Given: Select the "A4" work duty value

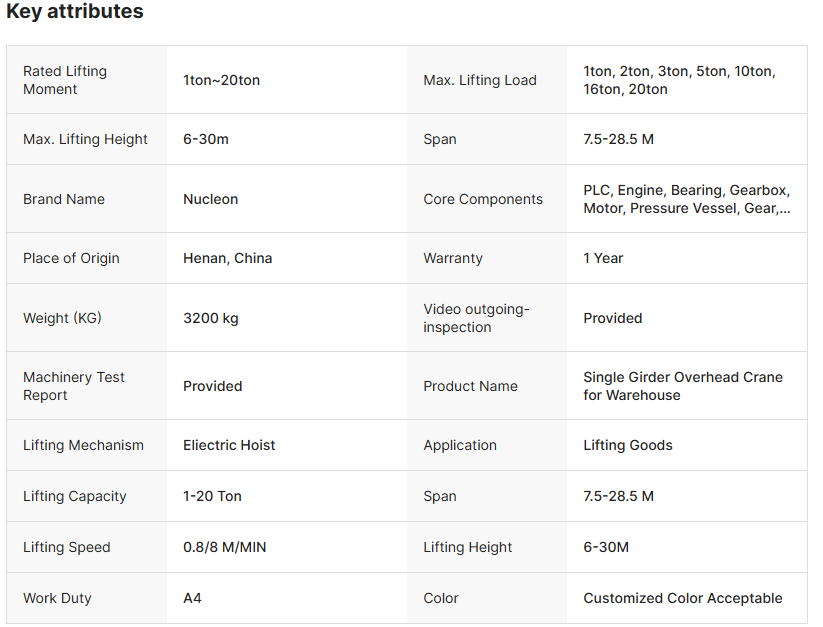Looking at the screenshot, I should tap(192, 598).
